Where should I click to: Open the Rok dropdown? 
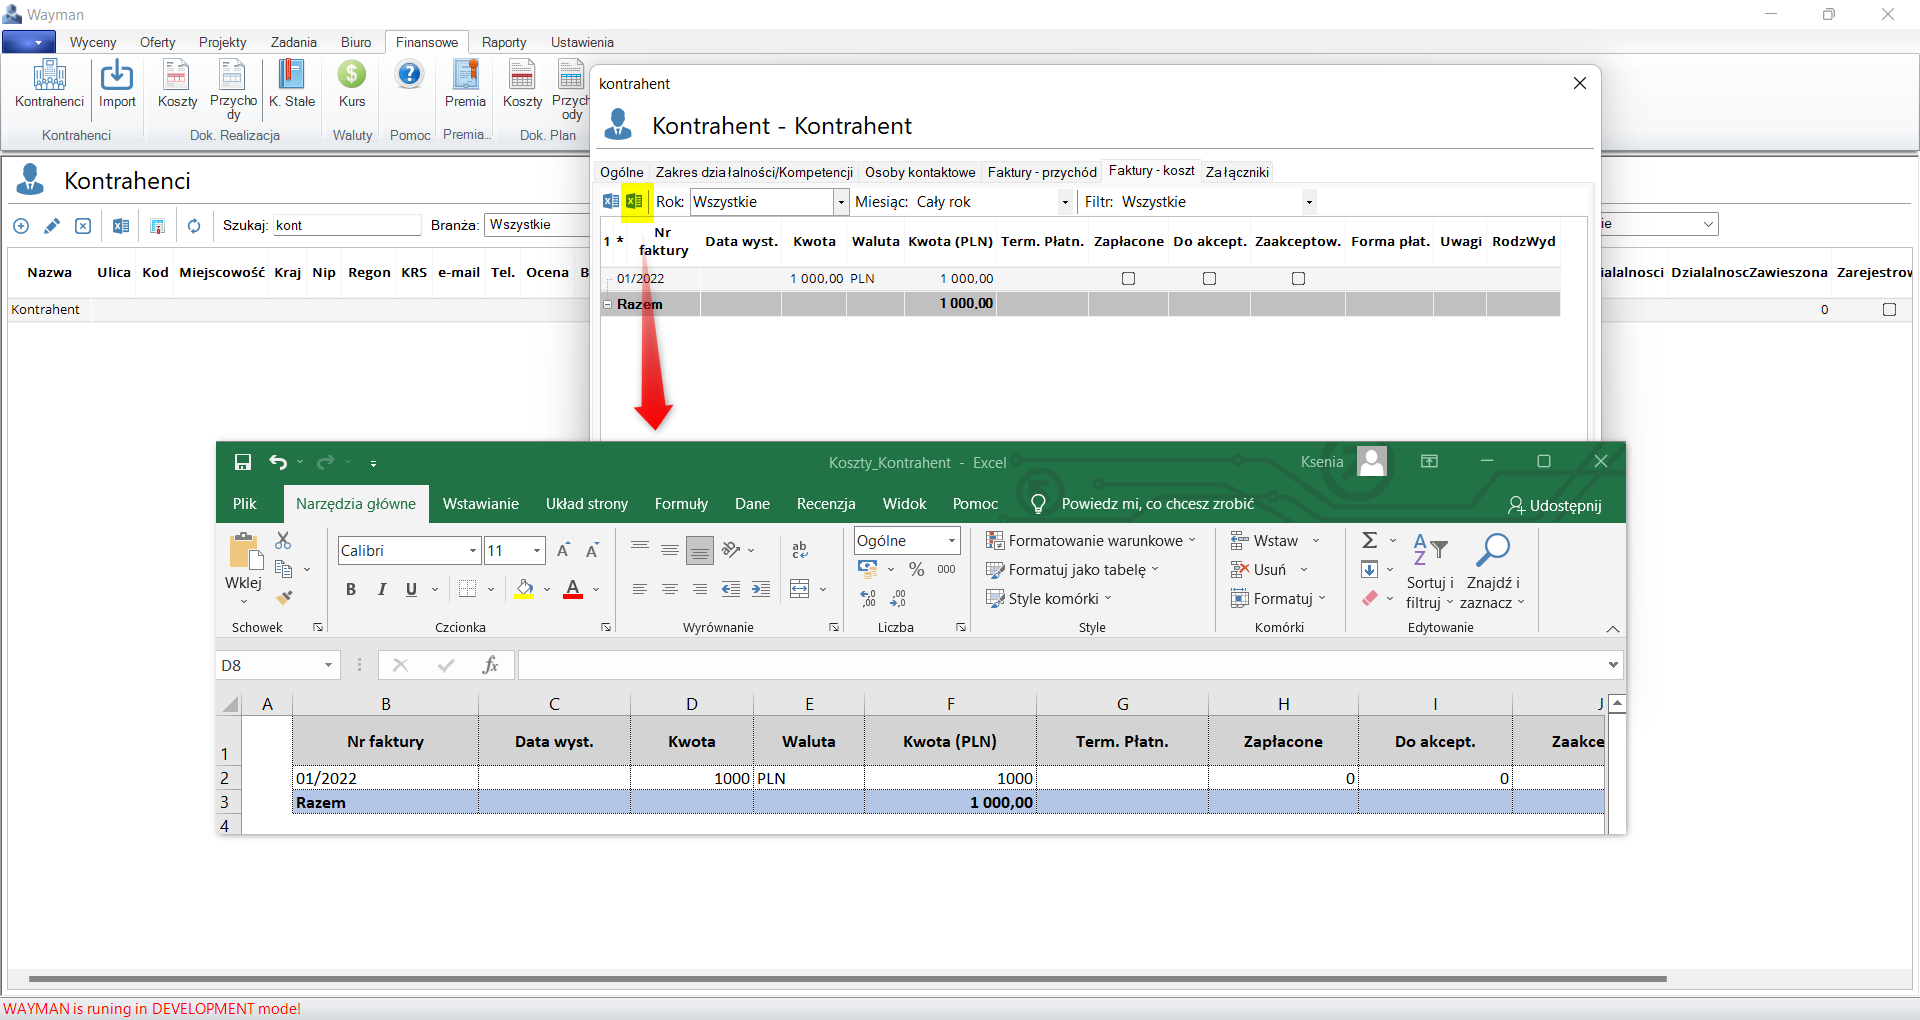point(841,202)
